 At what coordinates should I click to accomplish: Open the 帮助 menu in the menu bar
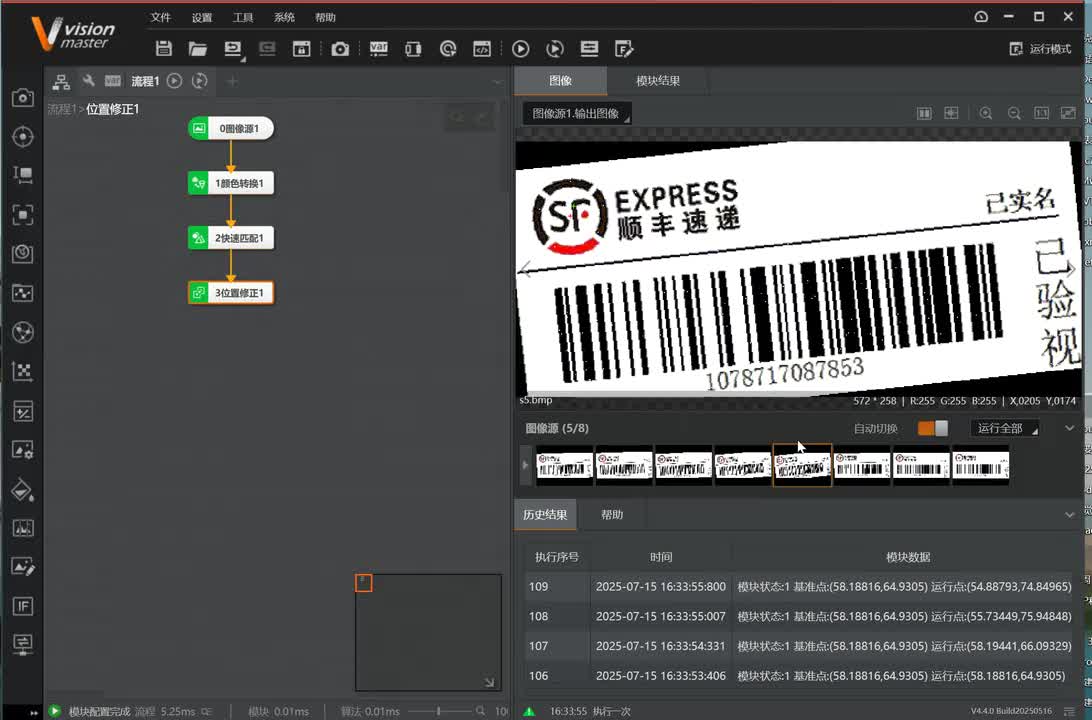click(325, 17)
